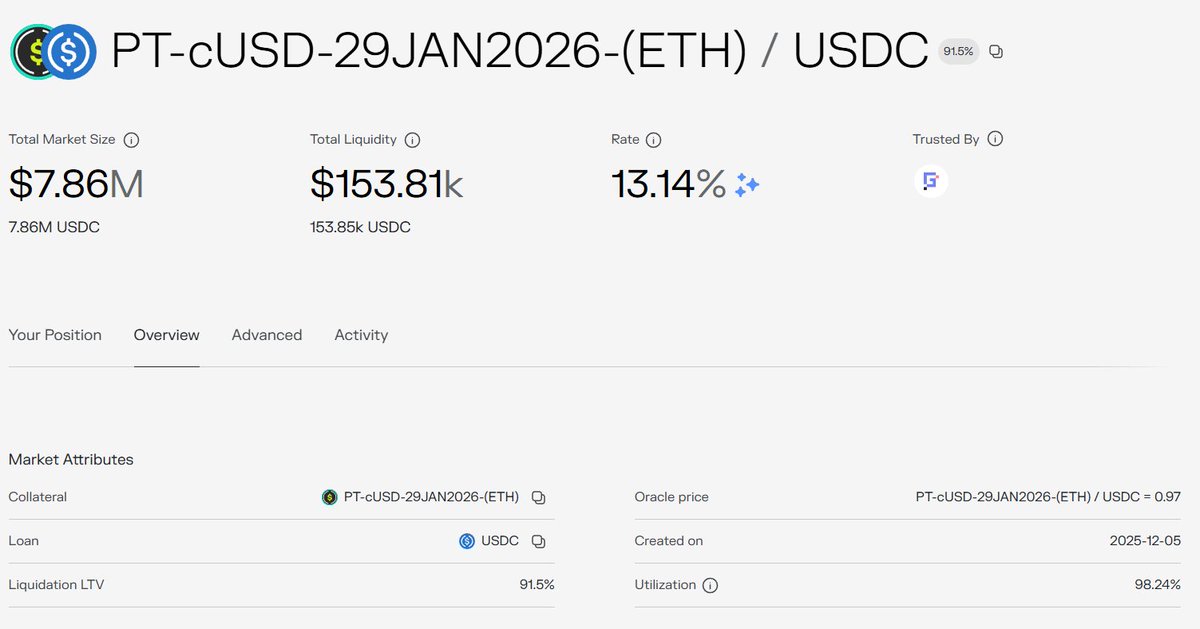Click the Trusted By curator logo
Image resolution: width=1200 pixels, height=629 pixels.
[931, 181]
